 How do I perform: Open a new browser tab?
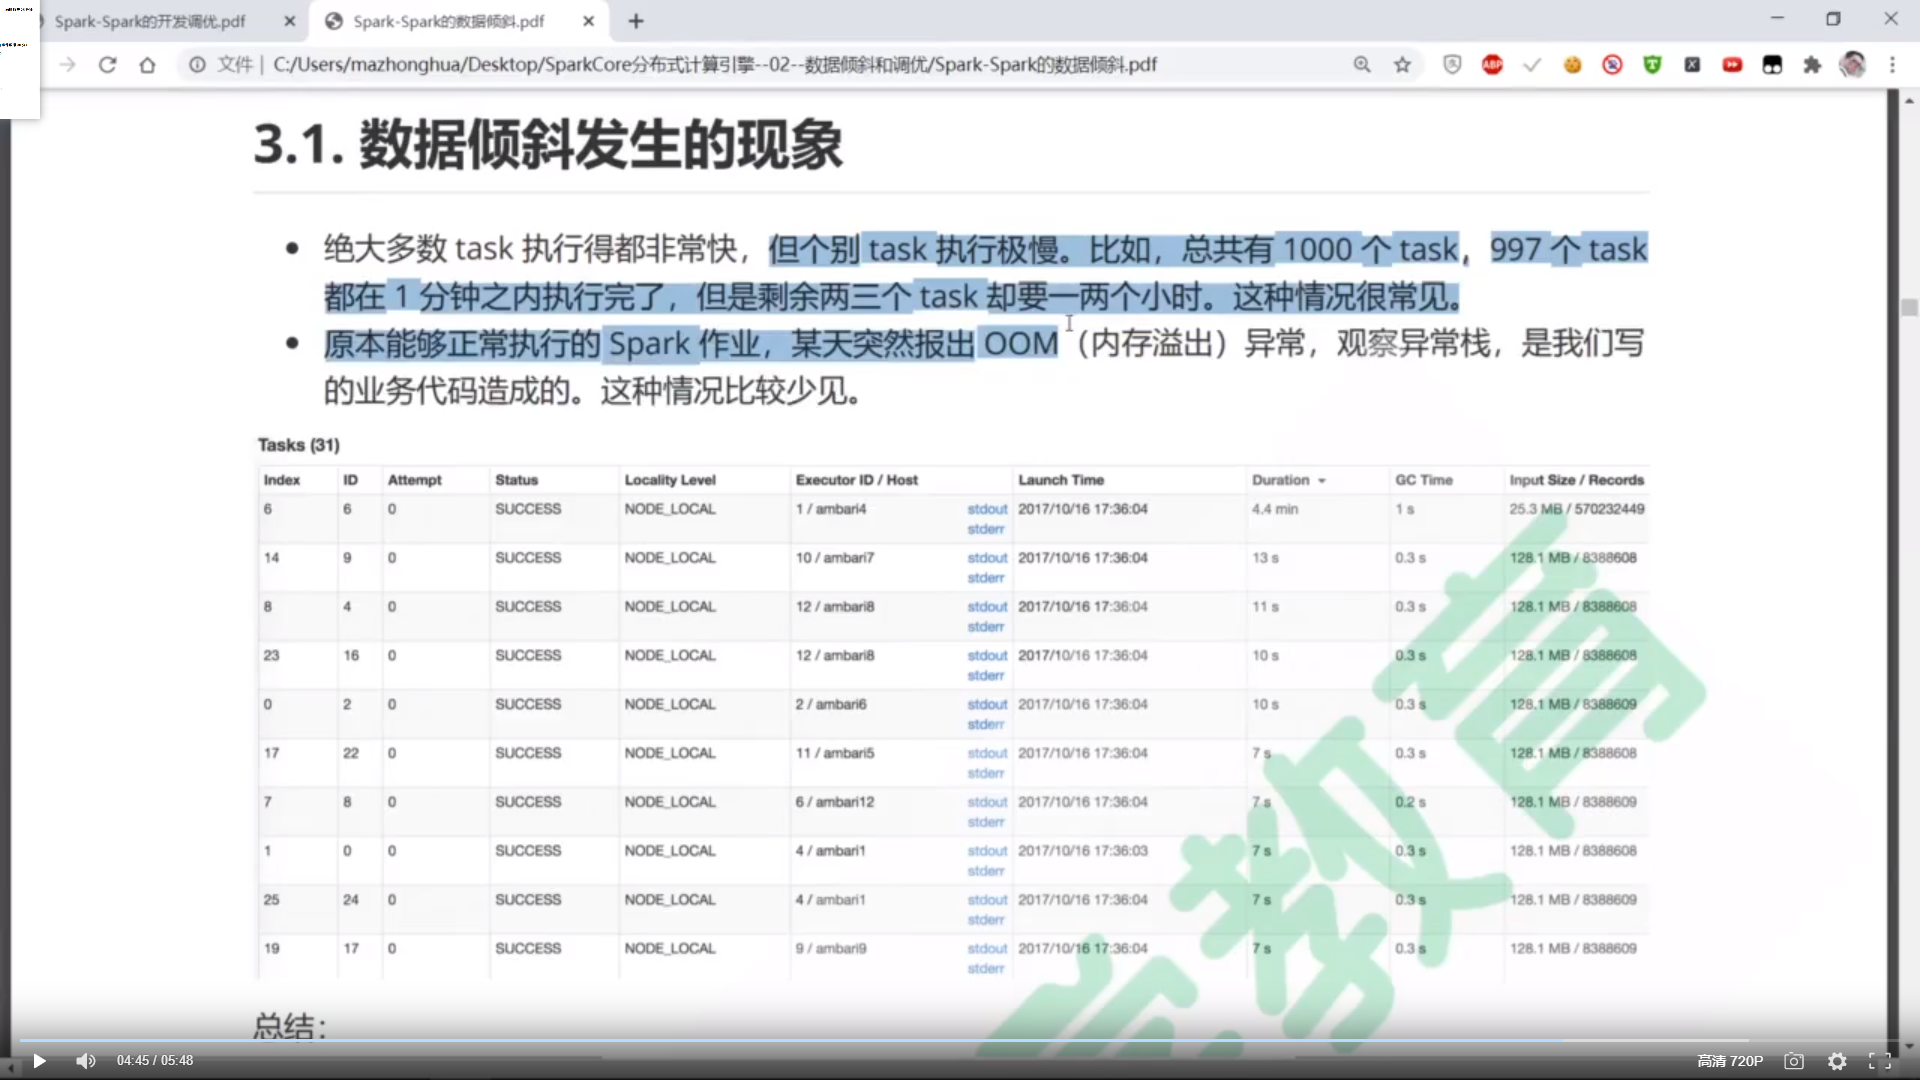click(x=636, y=21)
